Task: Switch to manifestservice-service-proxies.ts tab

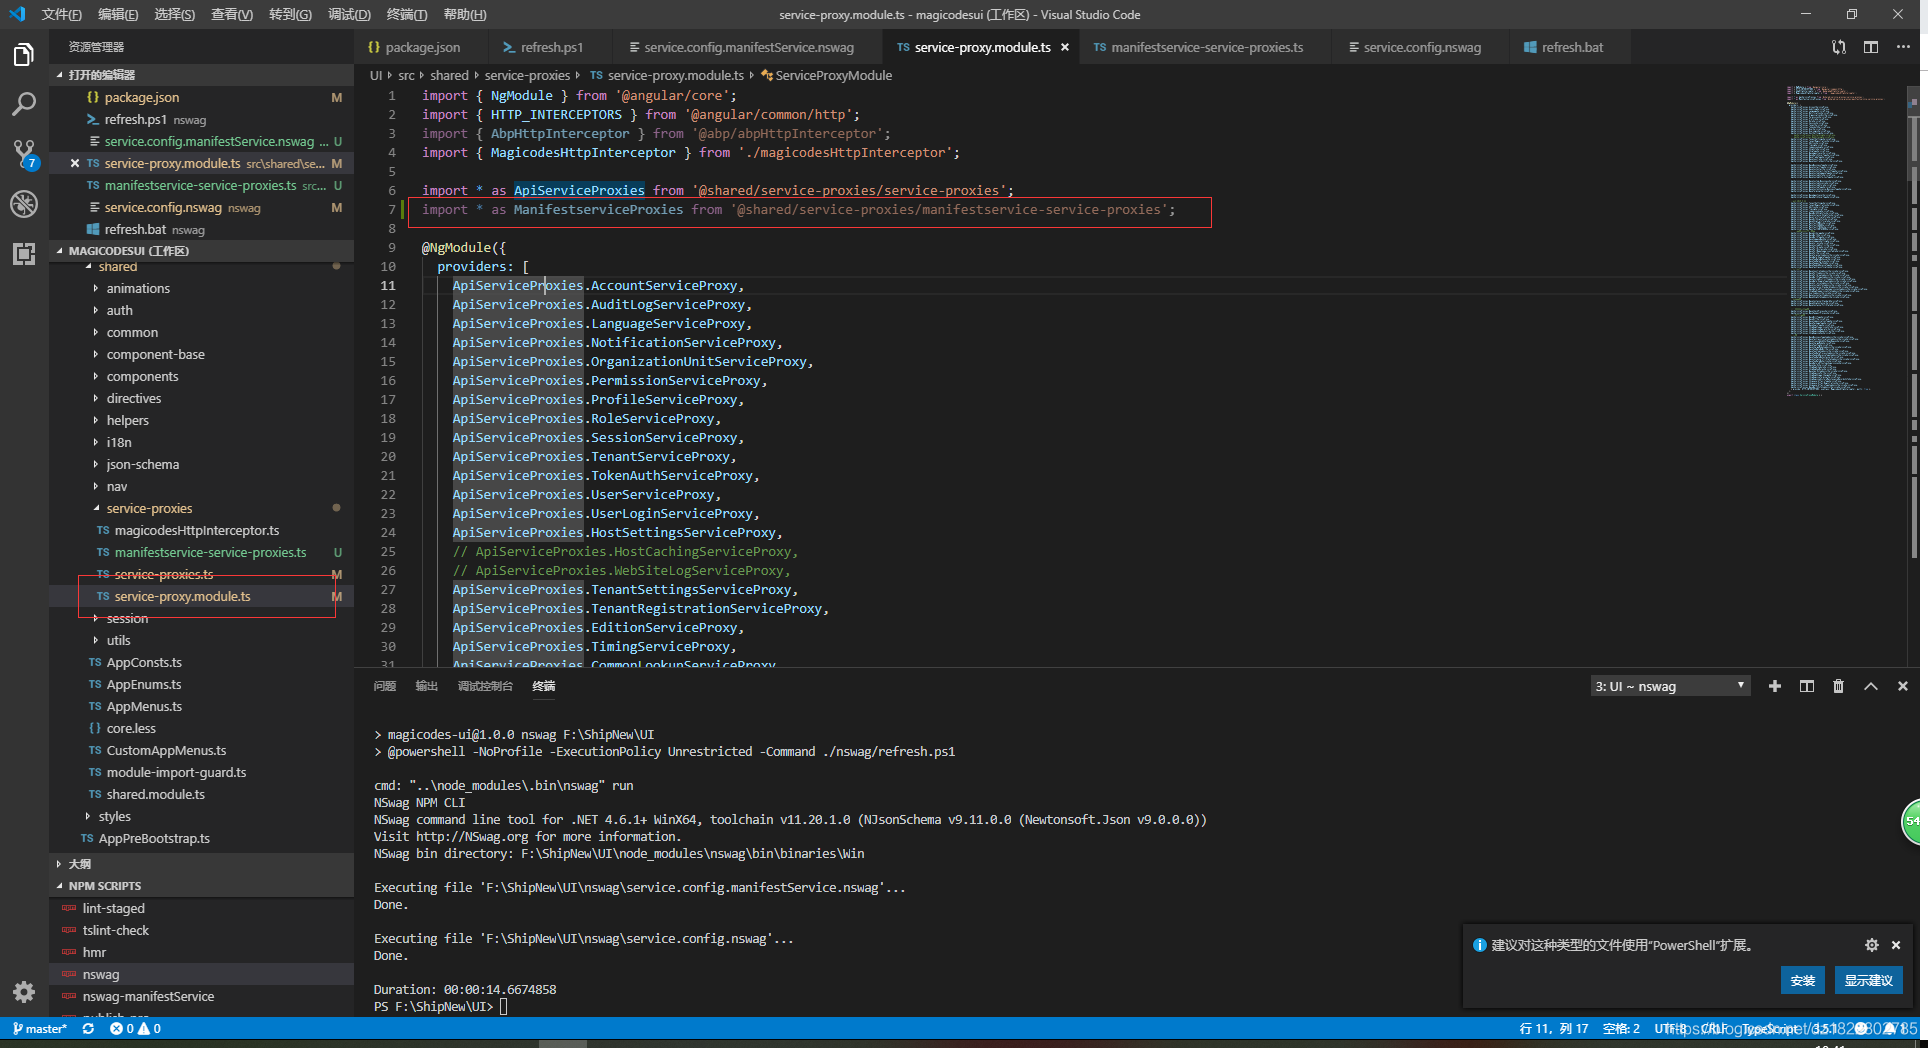Action: click(1207, 47)
